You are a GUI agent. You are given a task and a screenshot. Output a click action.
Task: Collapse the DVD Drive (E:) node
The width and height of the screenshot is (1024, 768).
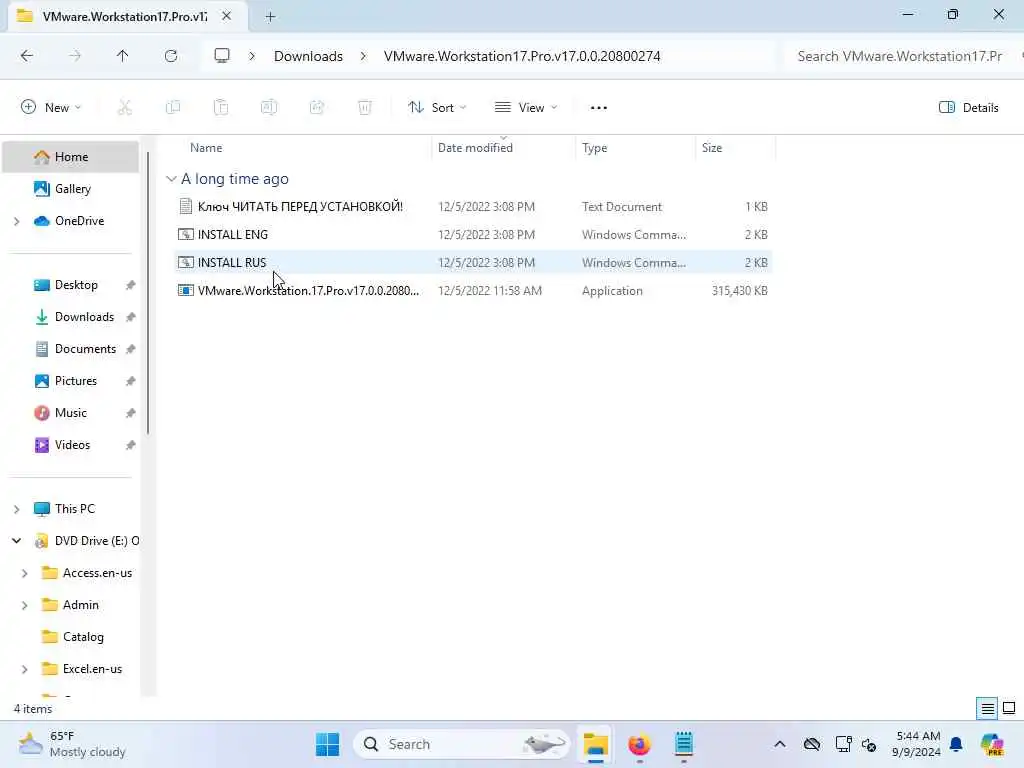[x=16, y=541]
